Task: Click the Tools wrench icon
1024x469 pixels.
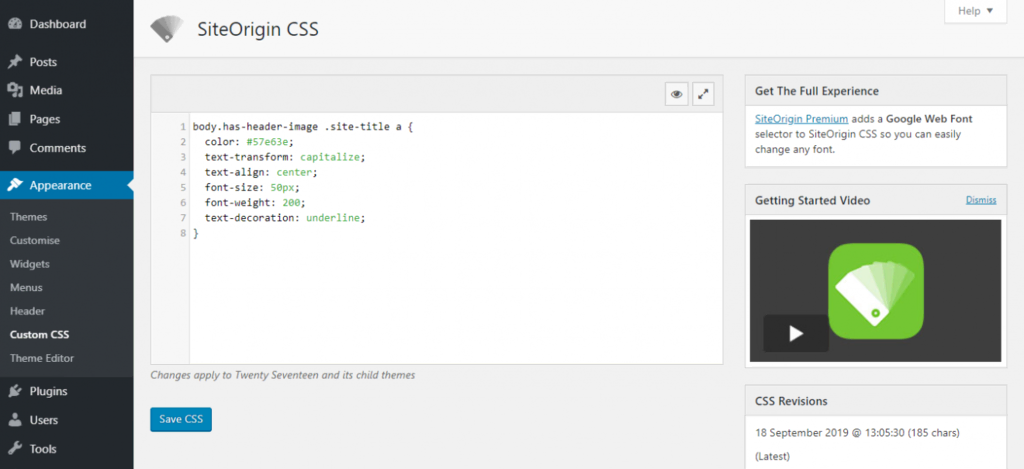Action: (15, 449)
